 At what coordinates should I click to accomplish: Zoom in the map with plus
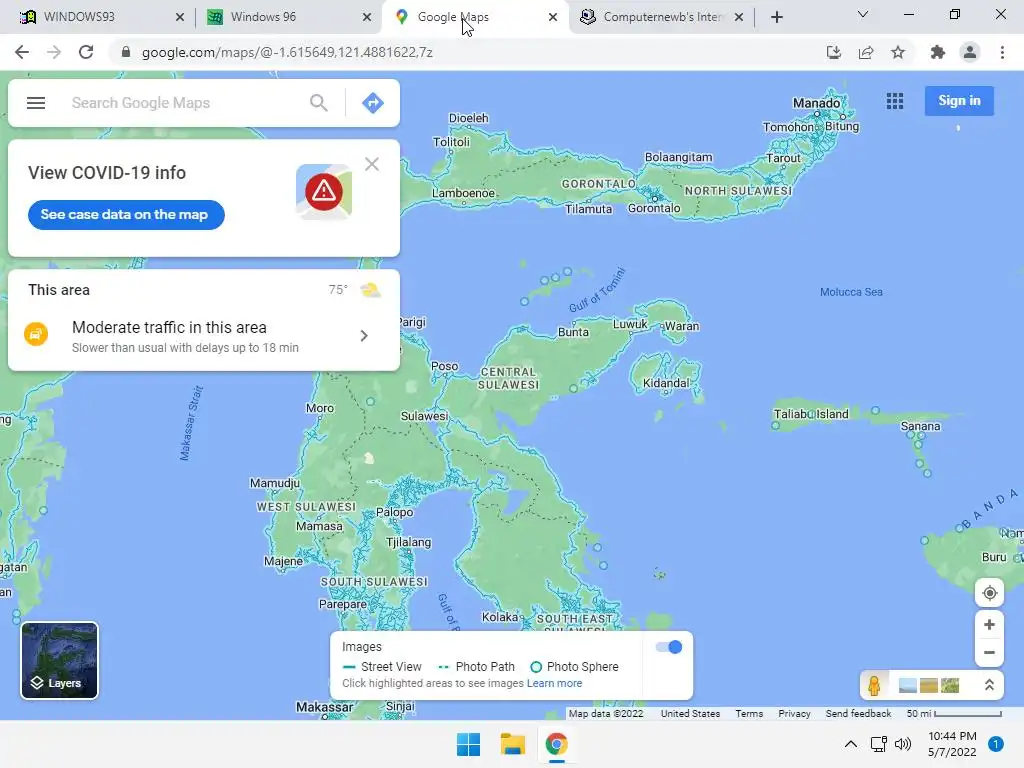pyautogui.click(x=989, y=625)
